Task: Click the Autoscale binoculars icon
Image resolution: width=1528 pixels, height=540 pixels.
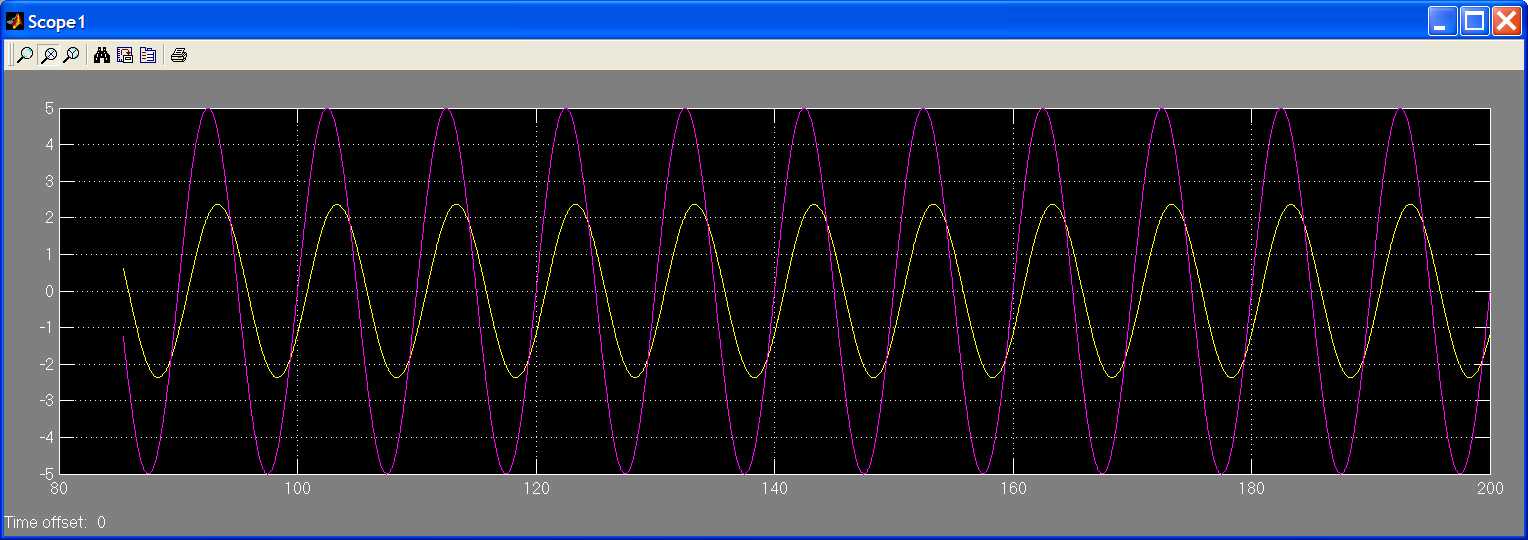Action: click(101, 55)
